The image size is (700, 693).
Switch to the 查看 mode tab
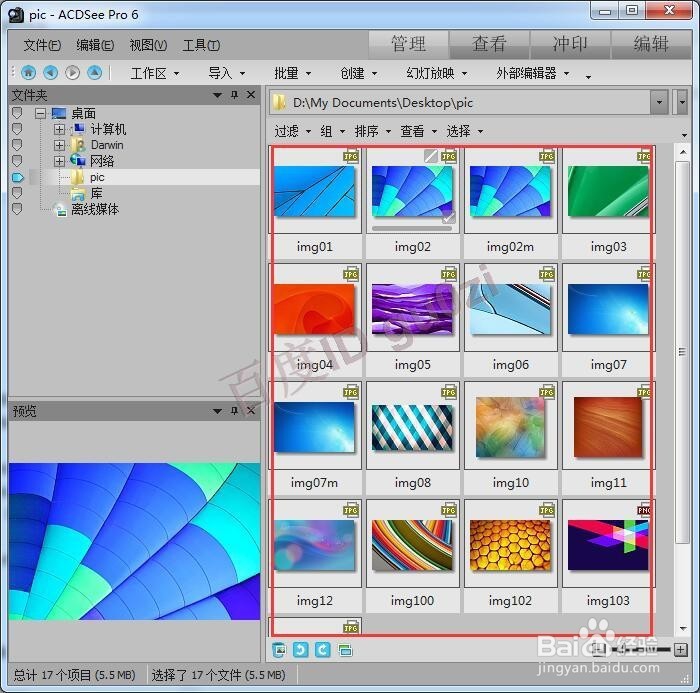[489, 44]
